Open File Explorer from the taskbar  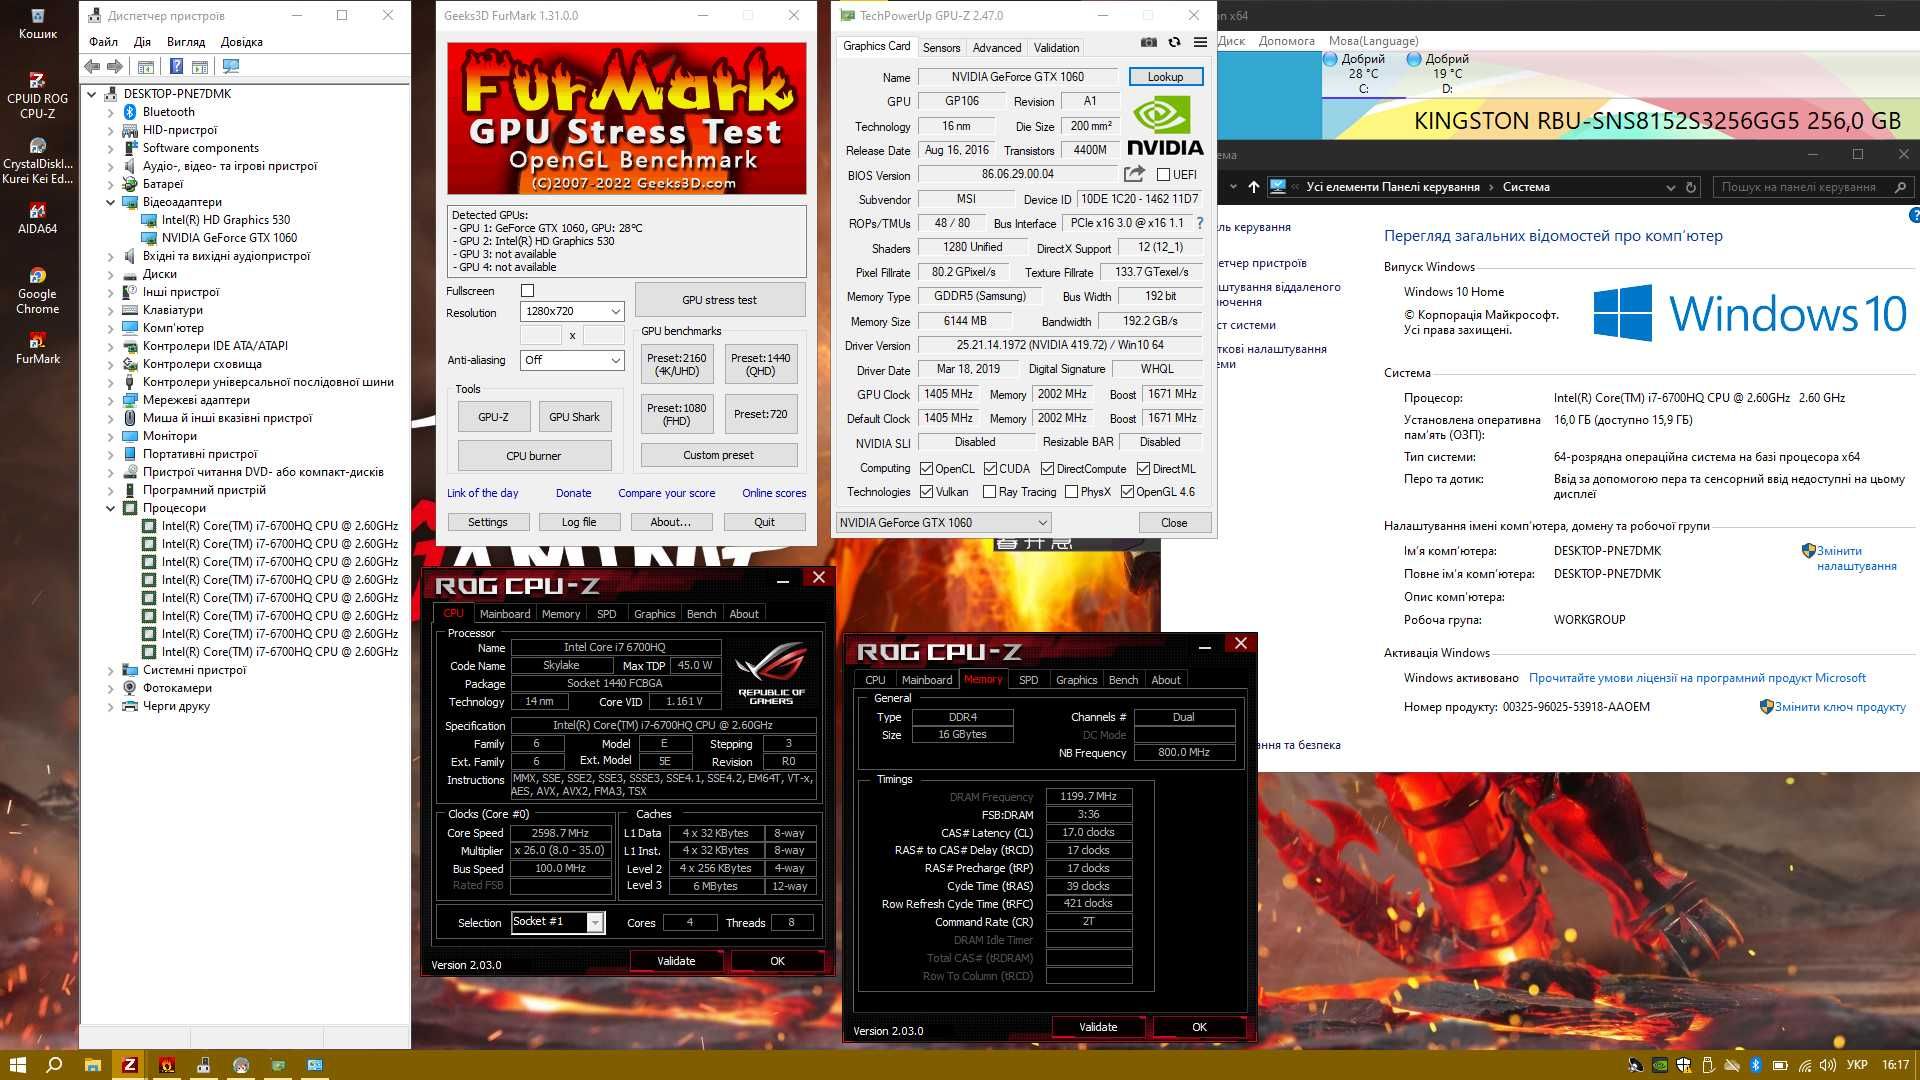click(x=92, y=1065)
